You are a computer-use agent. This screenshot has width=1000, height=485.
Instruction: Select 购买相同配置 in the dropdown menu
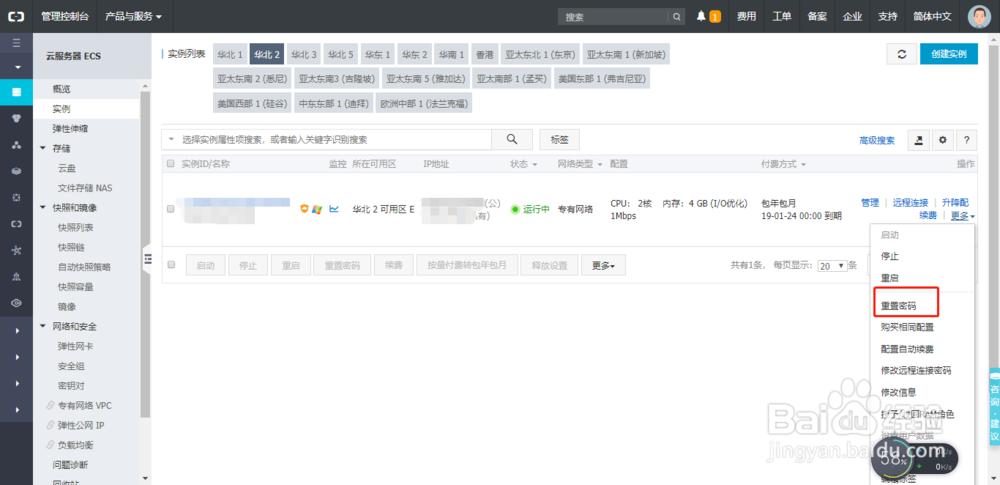908,327
